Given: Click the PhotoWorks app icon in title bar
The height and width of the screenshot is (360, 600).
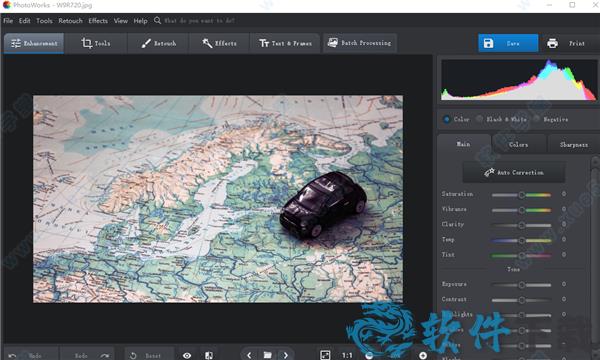Looking at the screenshot, I should pyautogui.click(x=7, y=5).
